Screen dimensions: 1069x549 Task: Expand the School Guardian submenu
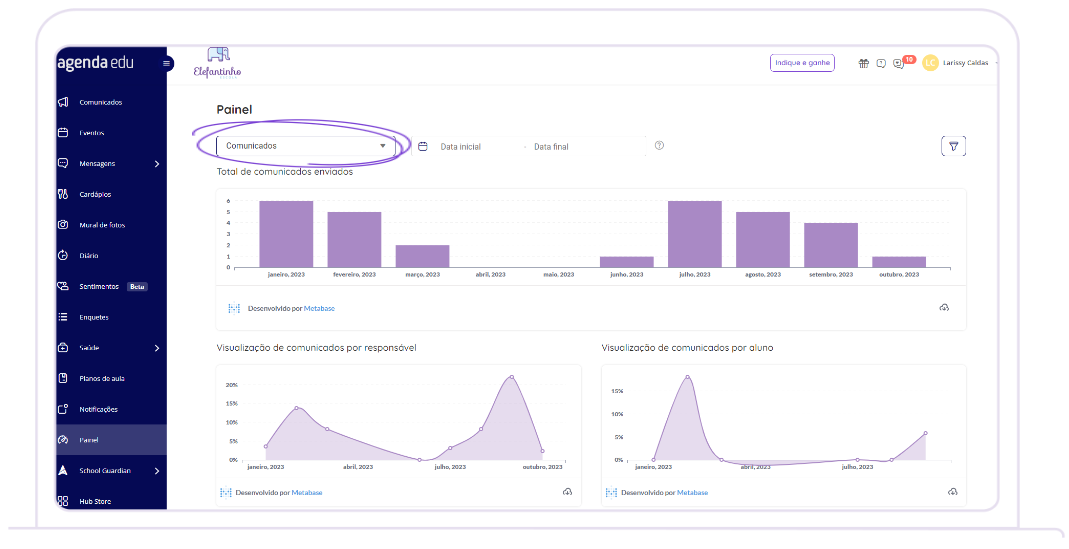[157, 471]
